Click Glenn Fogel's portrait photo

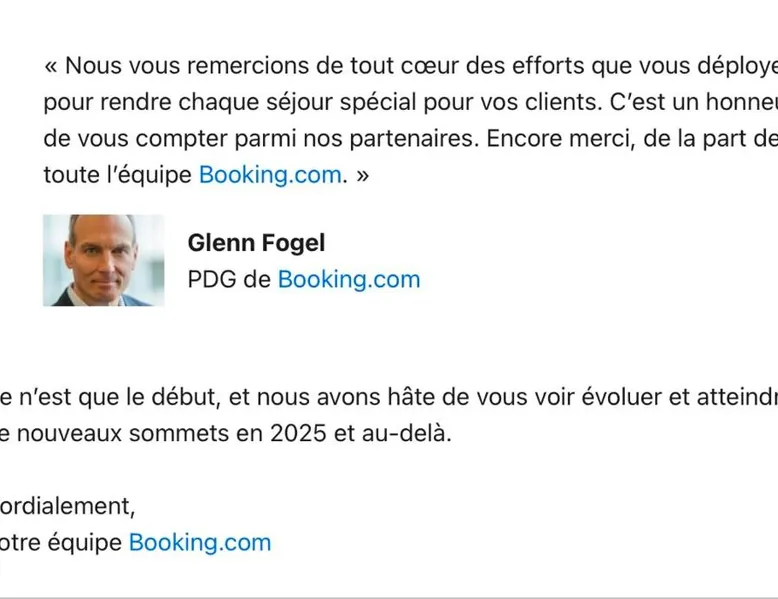point(103,261)
